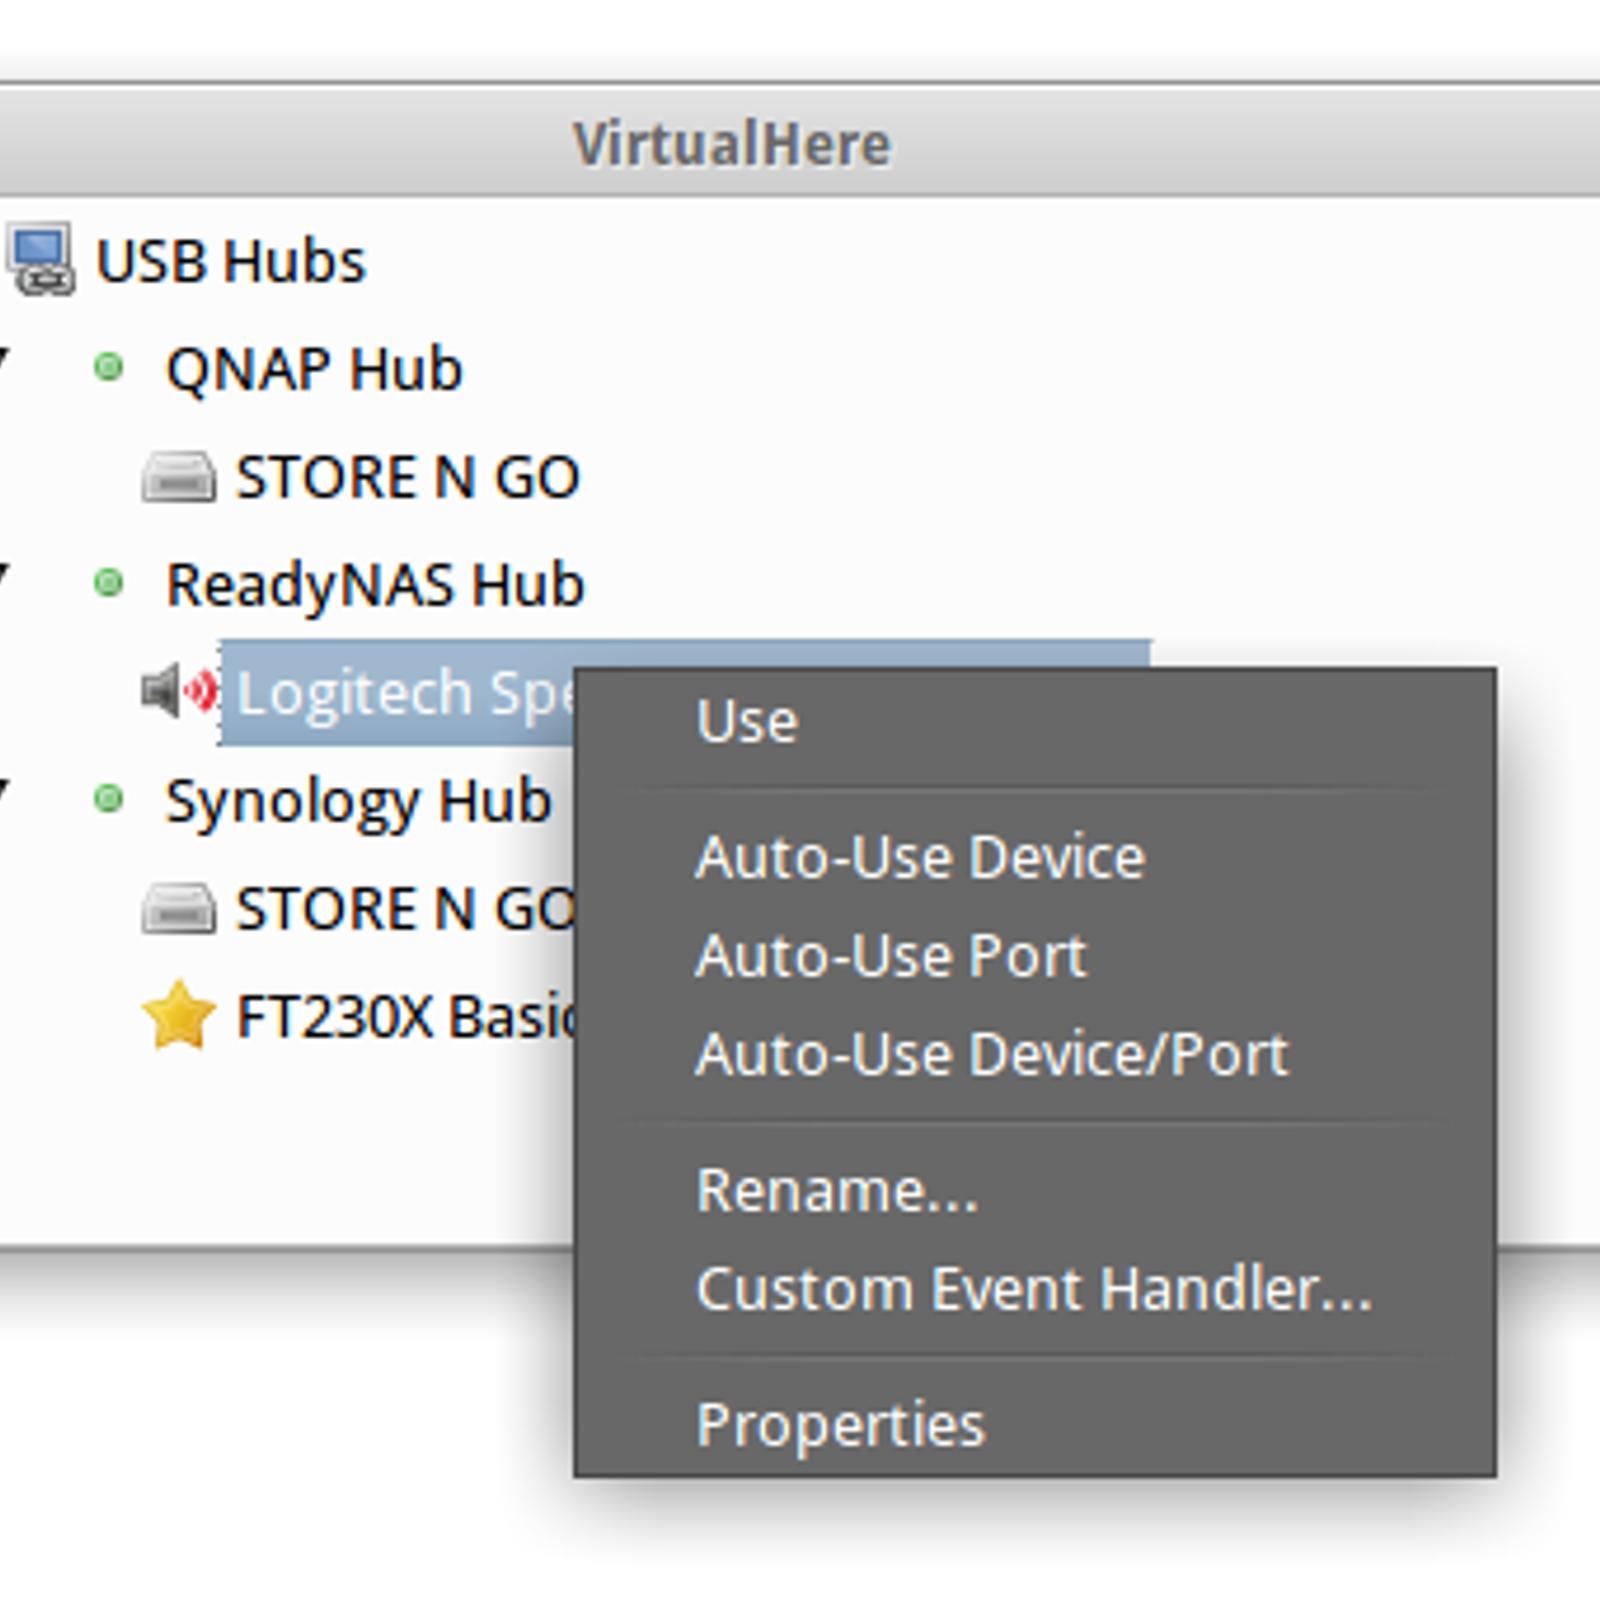Collapse the QNAP Hub tree node

click(4, 358)
